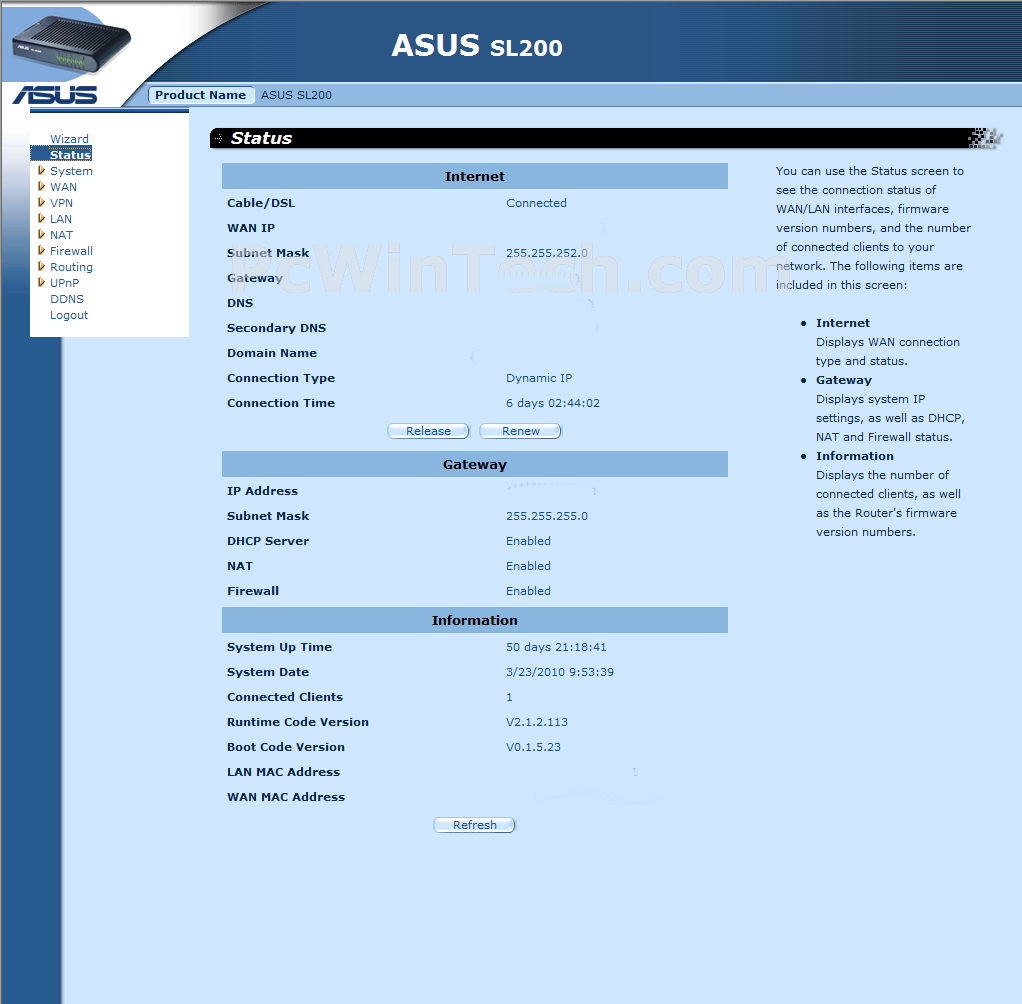Image resolution: width=1022 pixels, height=1004 pixels.
Task: Open the WAN settings link
Action: coord(63,186)
